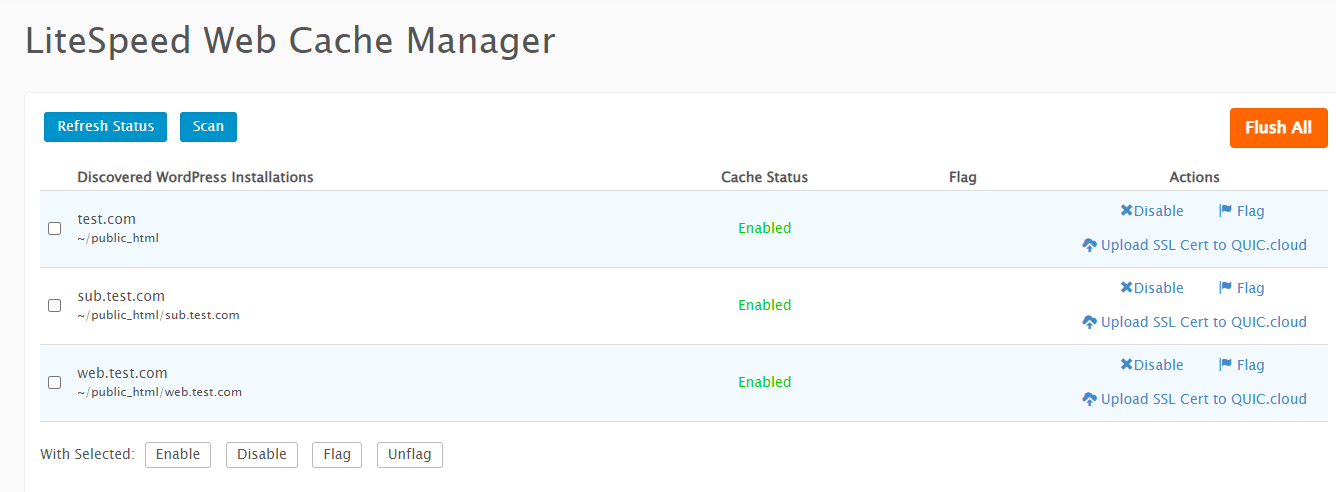Click the X Disable icon for test.com
This screenshot has height=492, width=1336.
tap(1127, 211)
